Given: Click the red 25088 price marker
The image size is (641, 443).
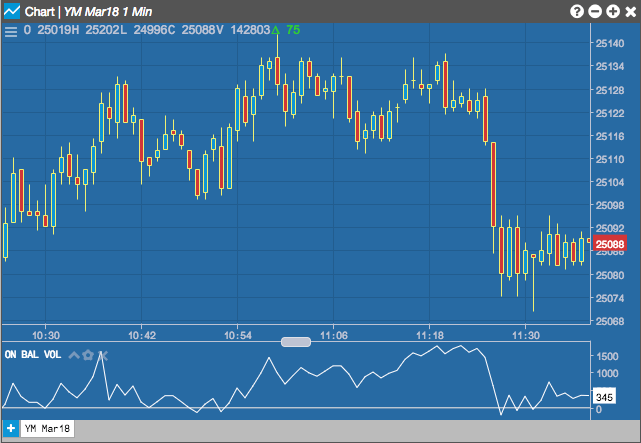Looking at the screenshot, I should click(x=610, y=244).
